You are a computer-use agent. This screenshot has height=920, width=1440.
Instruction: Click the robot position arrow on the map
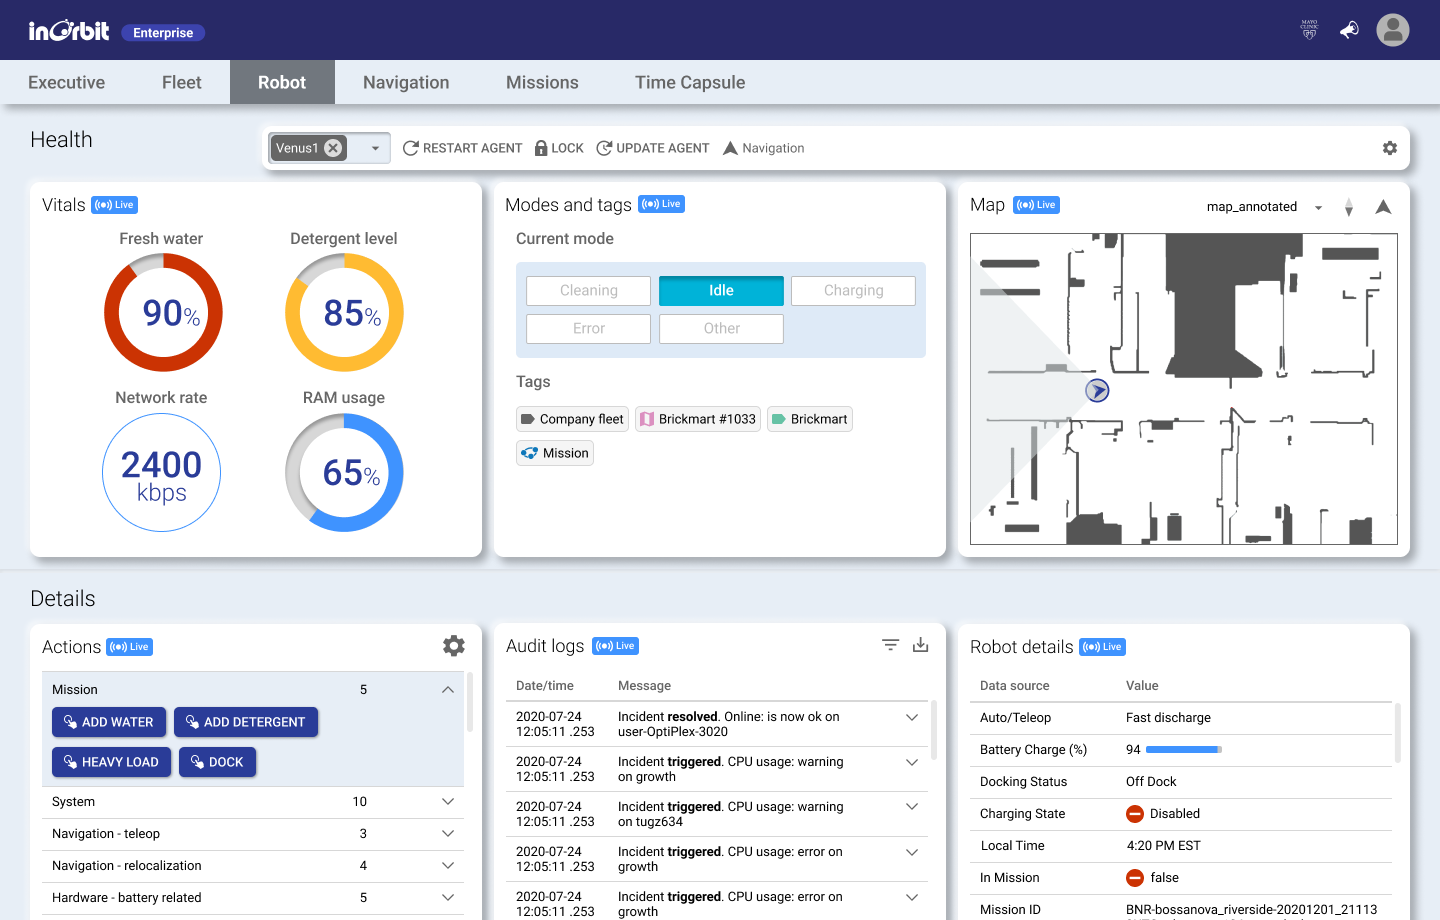click(1097, 390)
